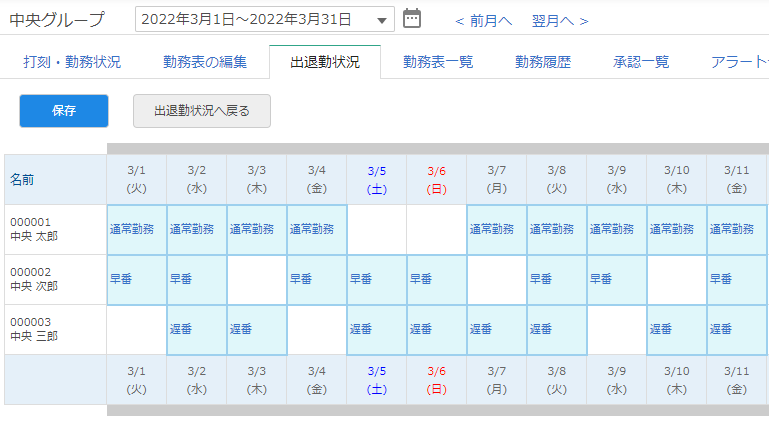Switch to the 勤務表一覧 tab

(x=437, y=62)
